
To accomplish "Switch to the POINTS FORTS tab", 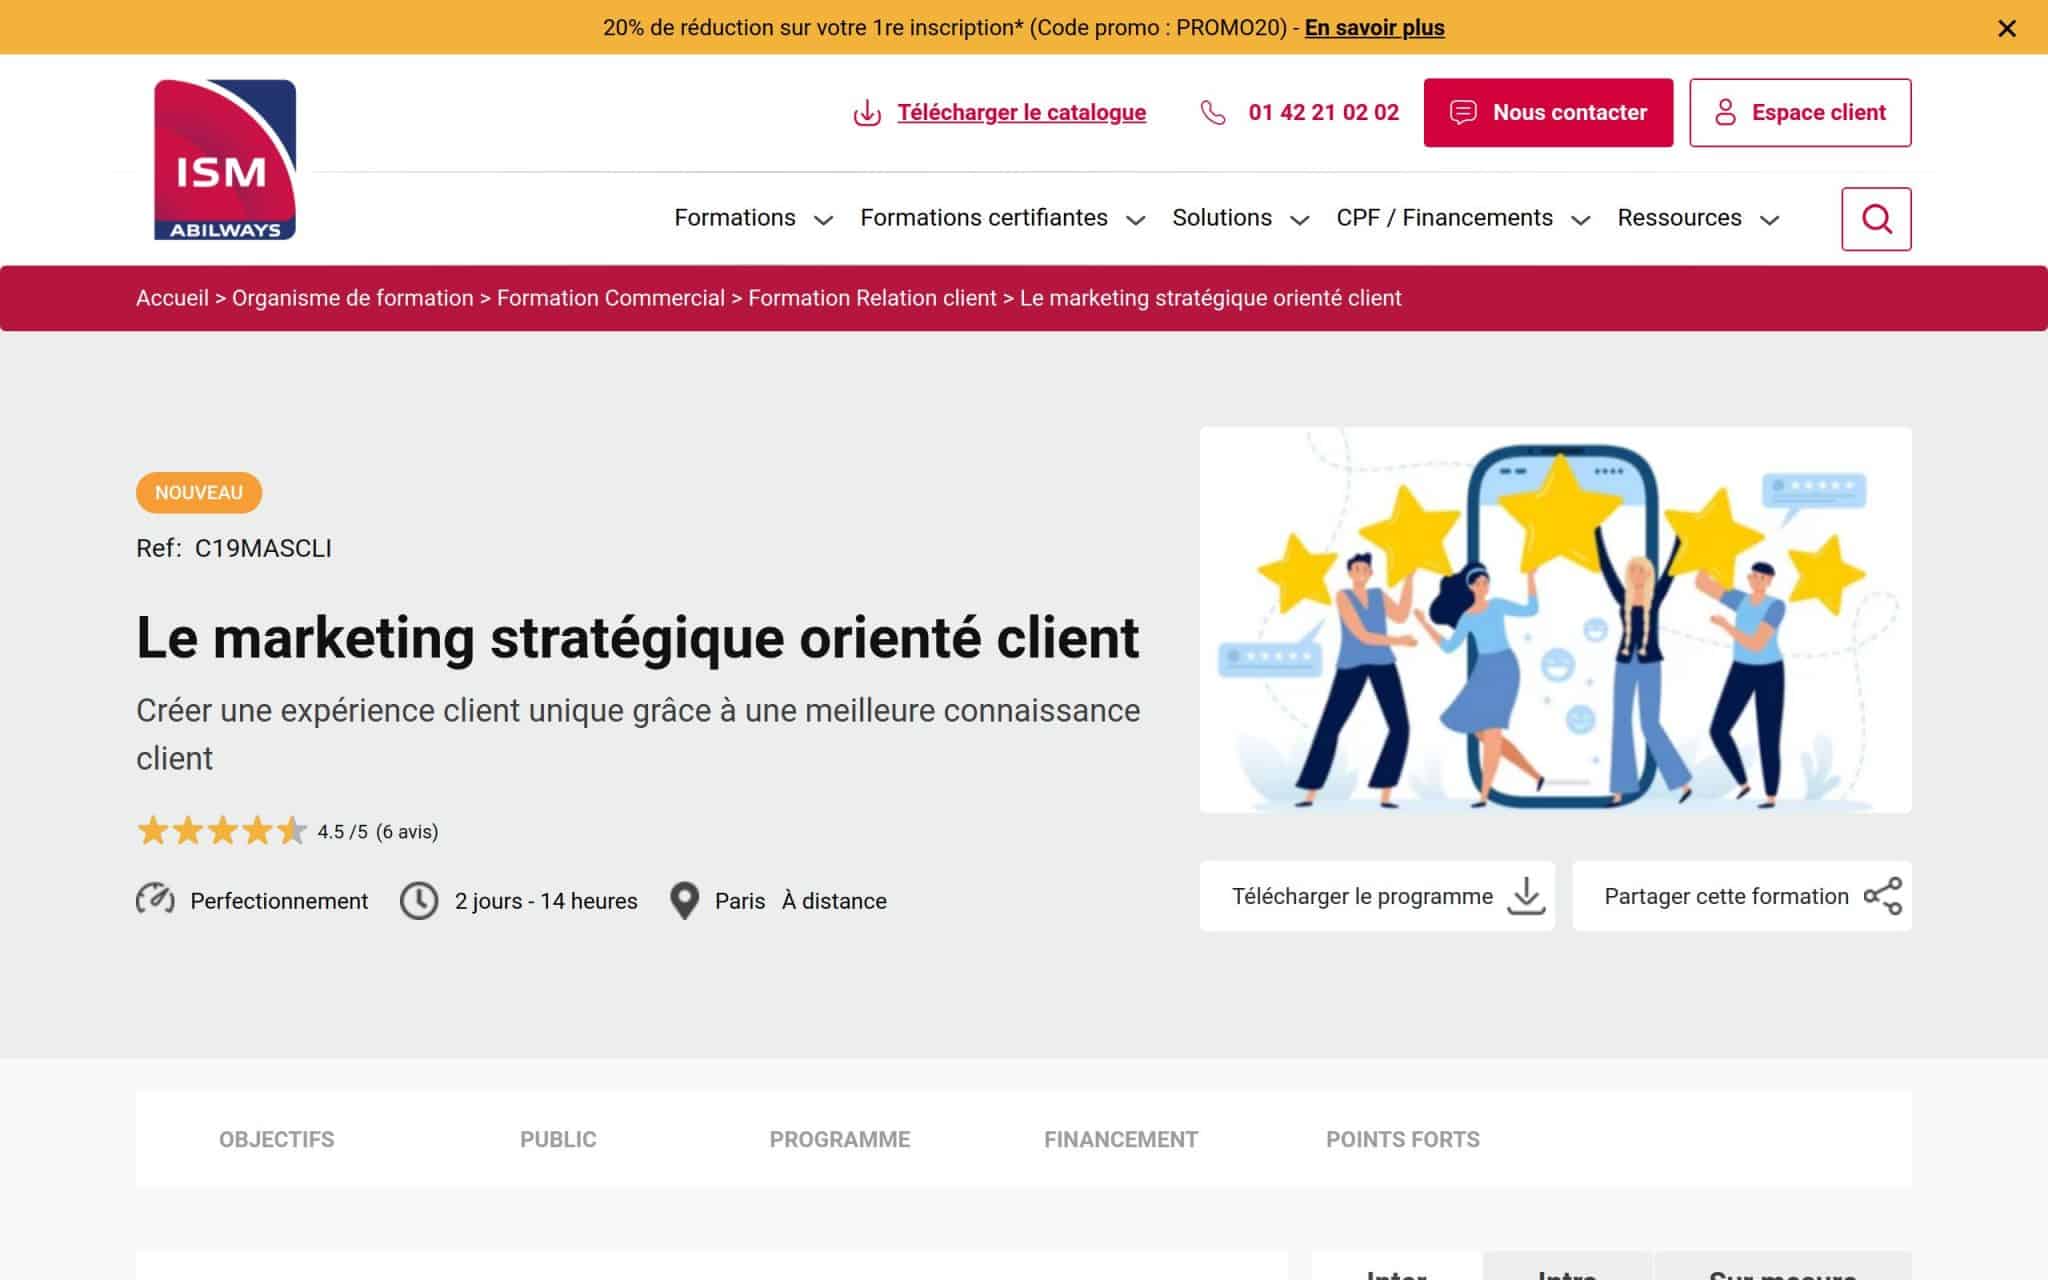I will 1402,1139.
